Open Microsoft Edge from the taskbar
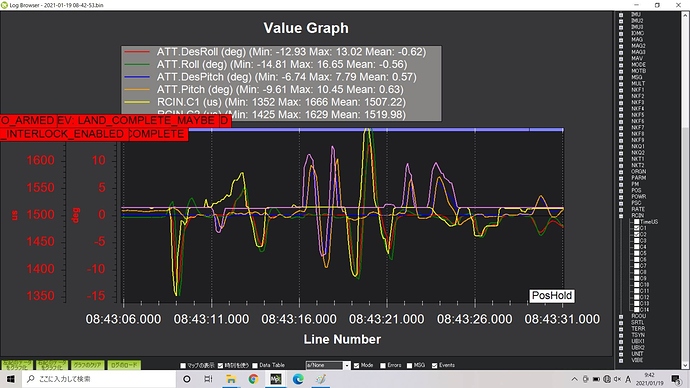This screenshot has height=388, width=690. (x=298, y=379)
